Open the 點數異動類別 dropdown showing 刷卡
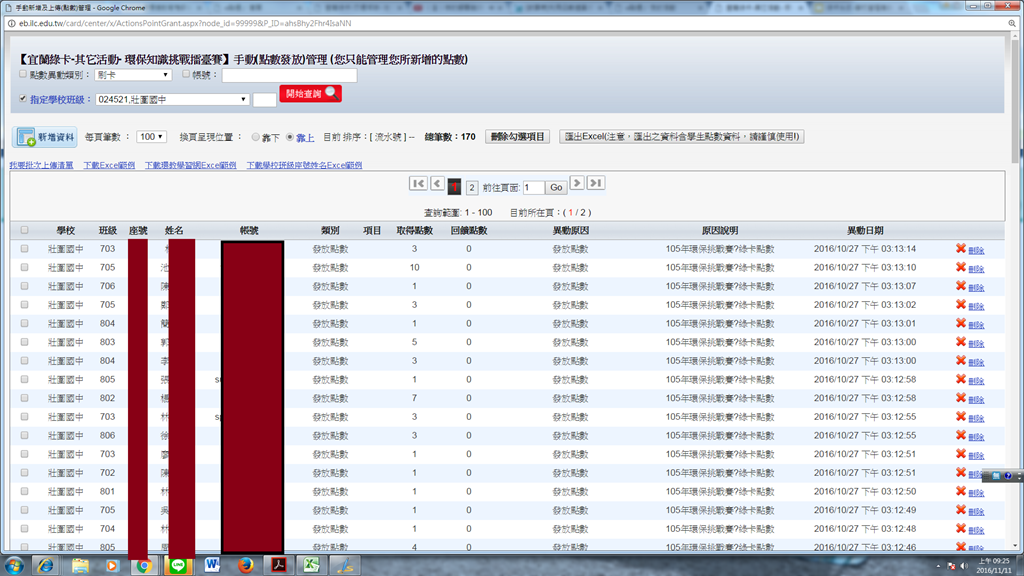The image size is (1024, 576). [133, 75]
